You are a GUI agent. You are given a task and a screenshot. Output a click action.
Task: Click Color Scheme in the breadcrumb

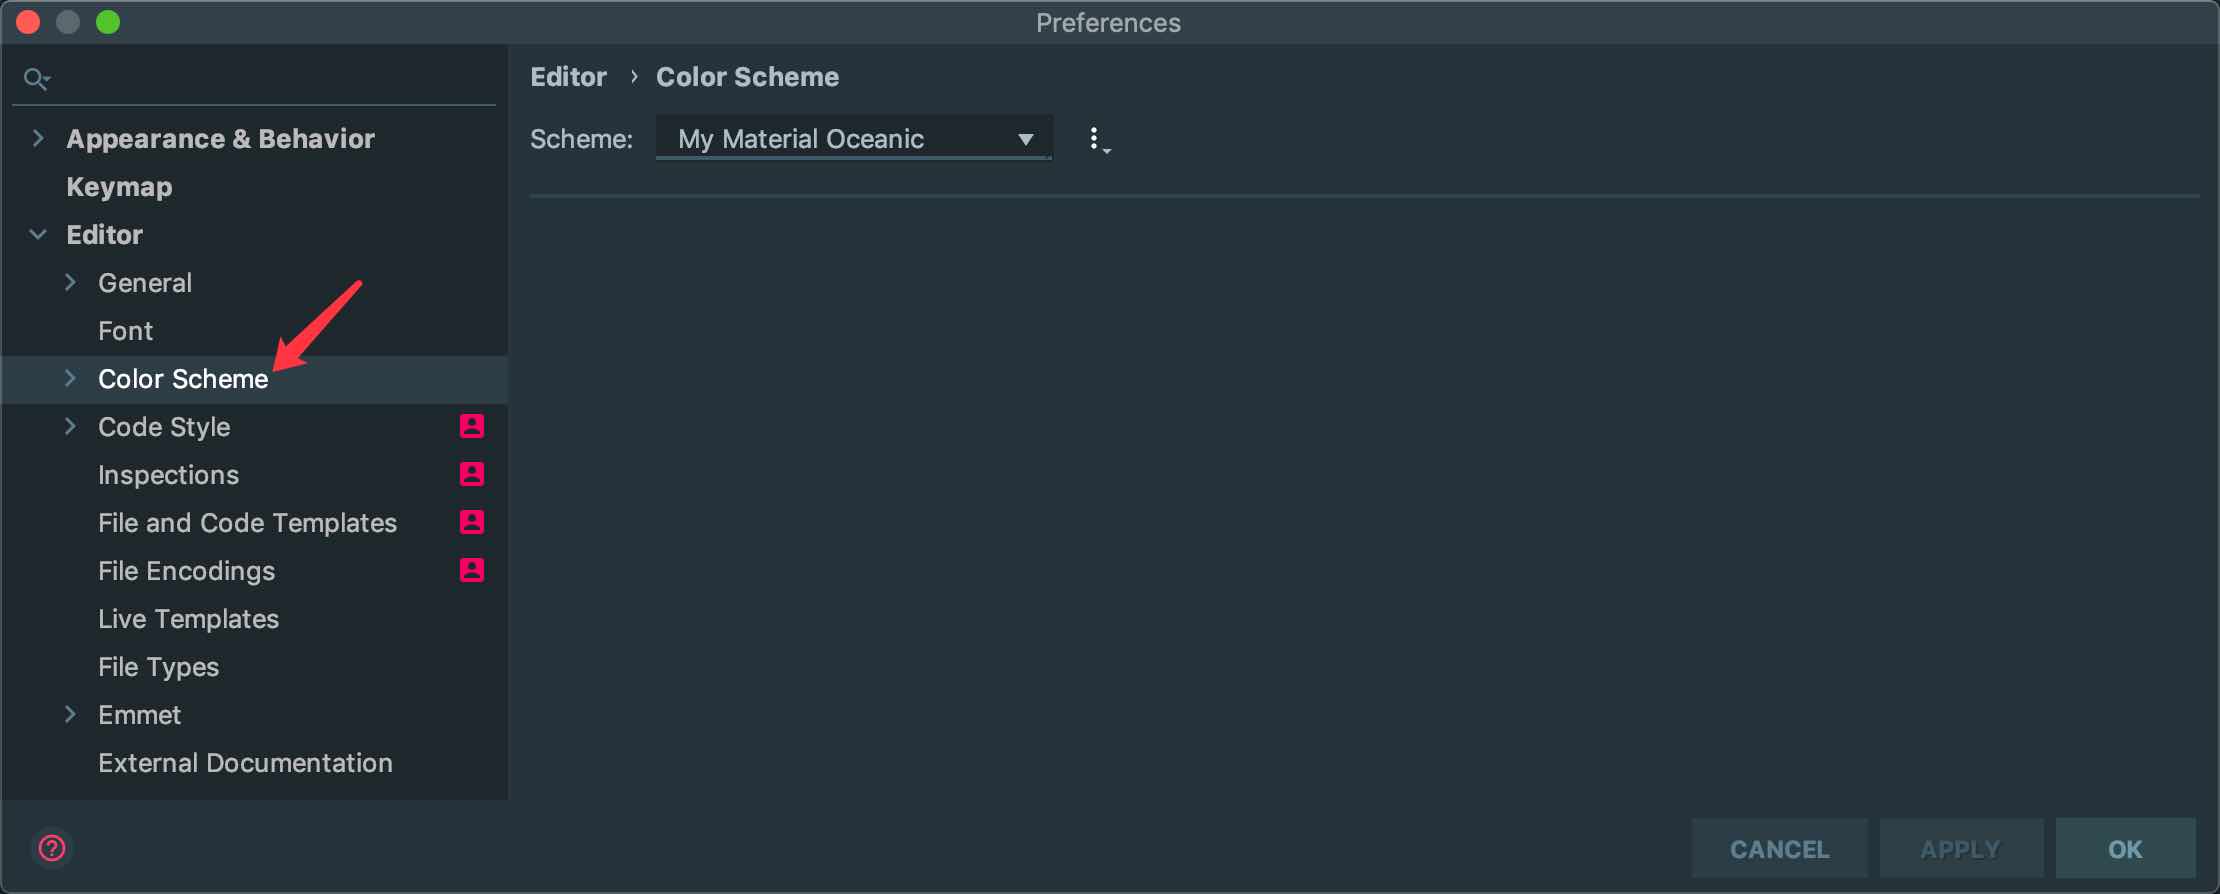pos(747,77)
